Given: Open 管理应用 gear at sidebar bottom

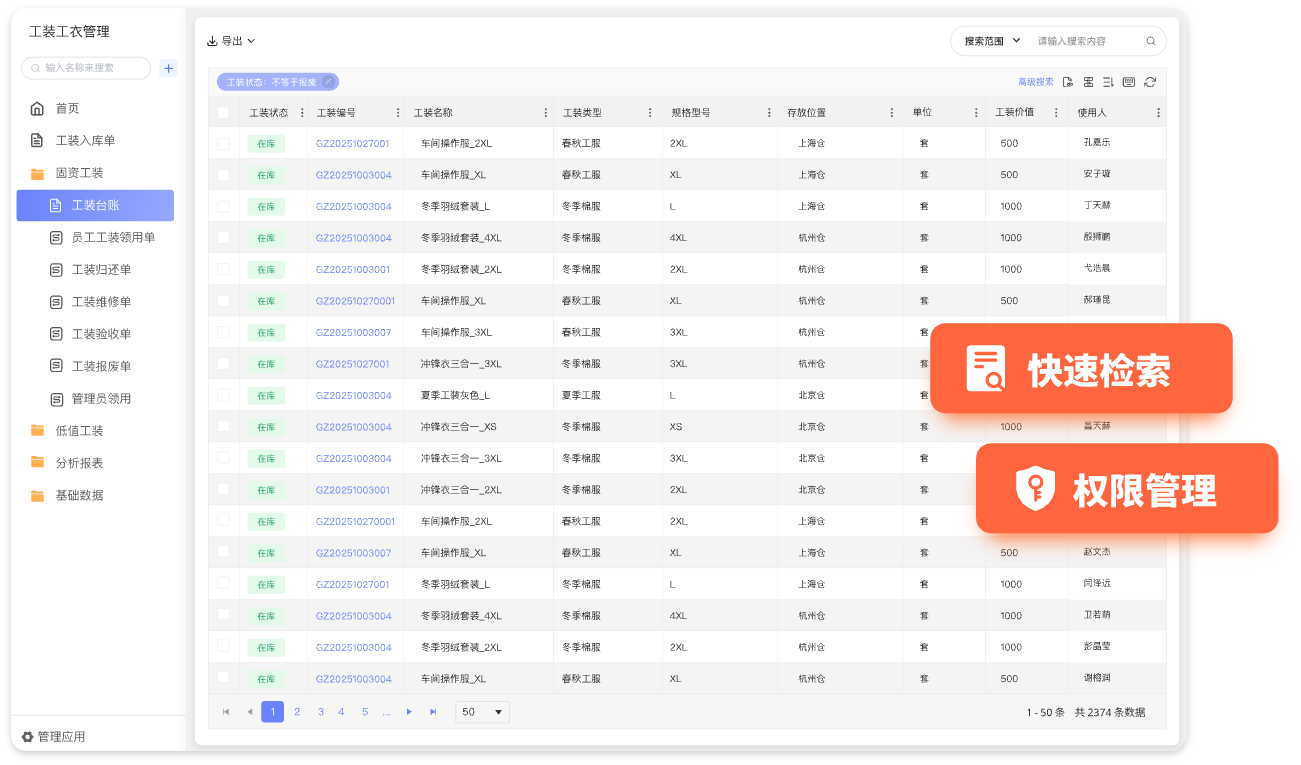Looking at the screenshot, I should click(x=28, y=737).
